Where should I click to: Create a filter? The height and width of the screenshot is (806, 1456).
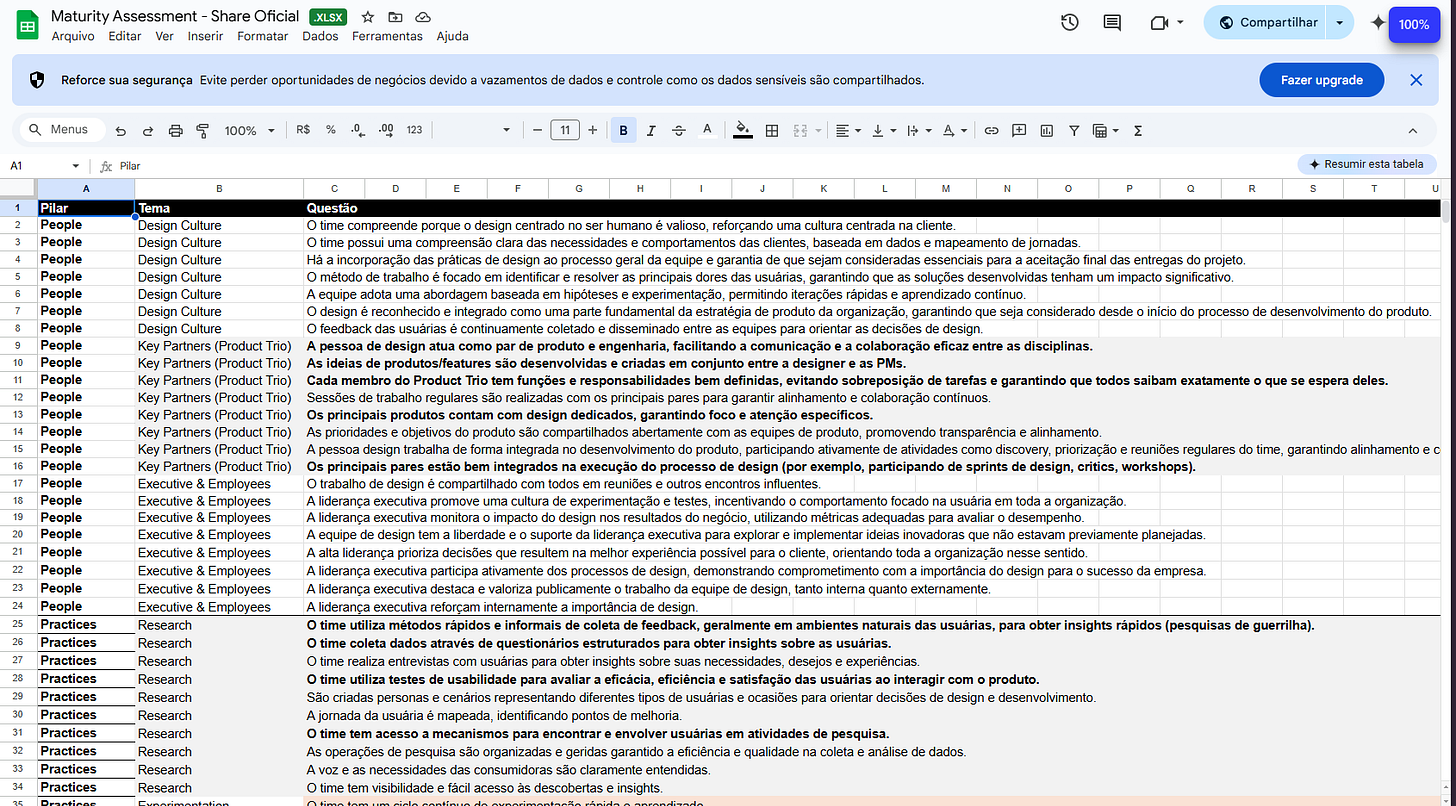pos(1074,130)
